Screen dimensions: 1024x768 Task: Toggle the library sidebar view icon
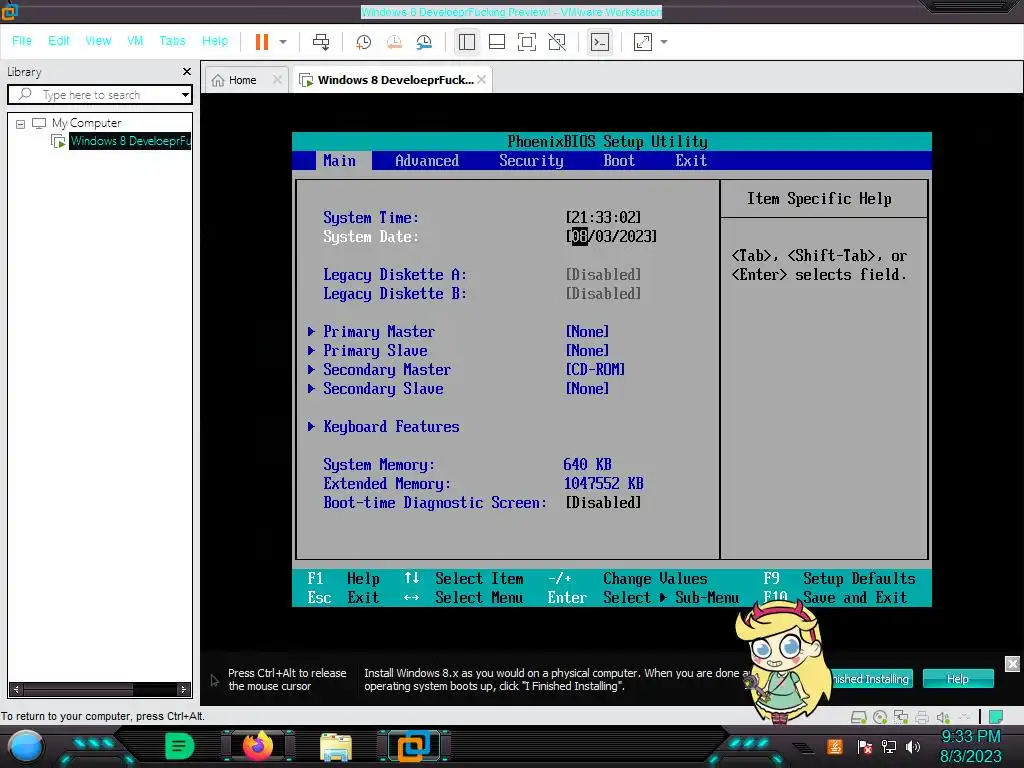466,42
